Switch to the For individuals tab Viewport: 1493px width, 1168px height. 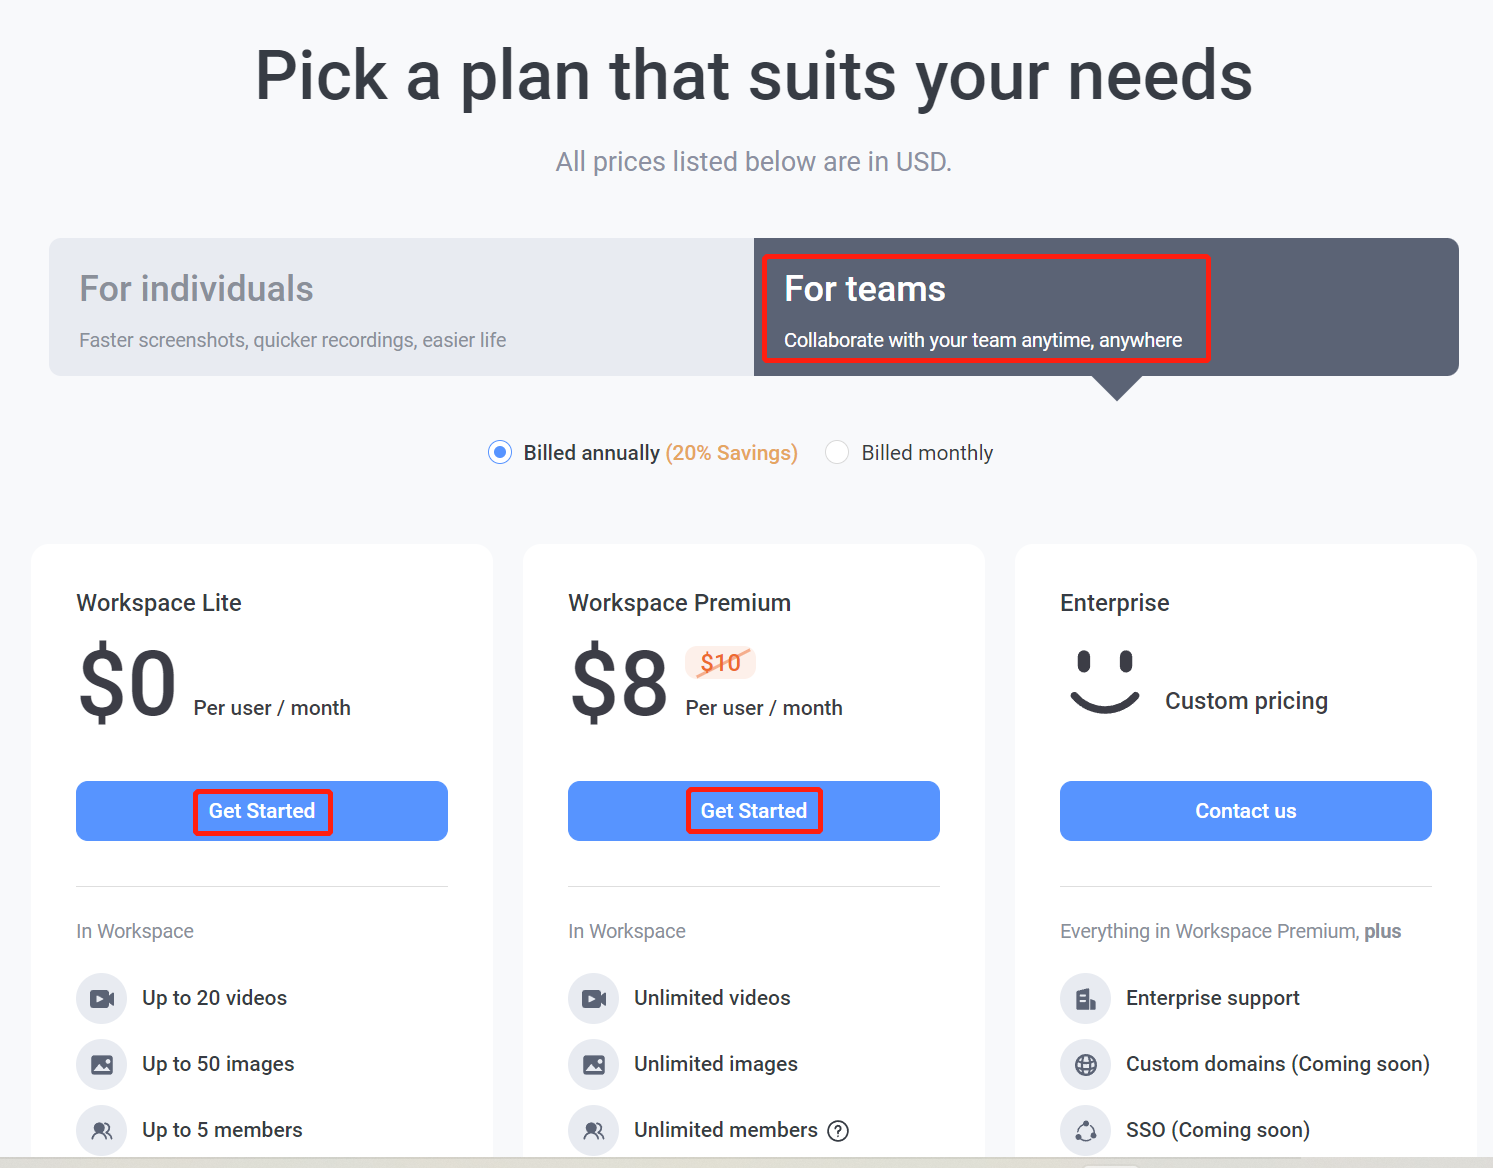401,307
